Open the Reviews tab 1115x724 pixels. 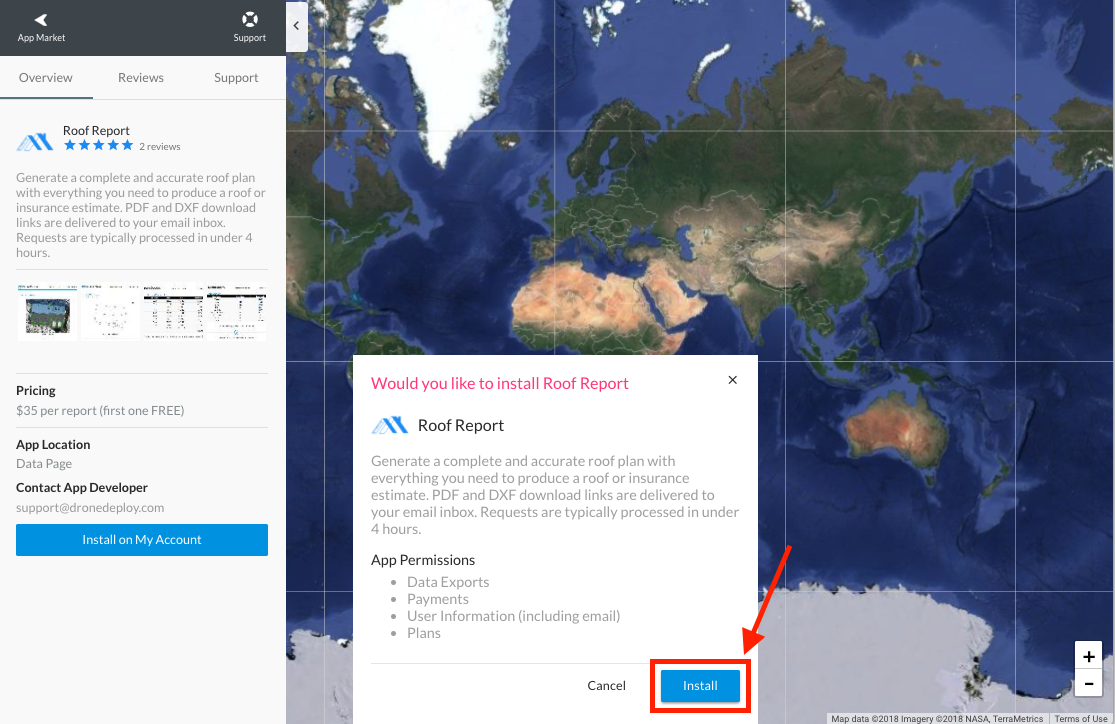(x=141, y=78)
